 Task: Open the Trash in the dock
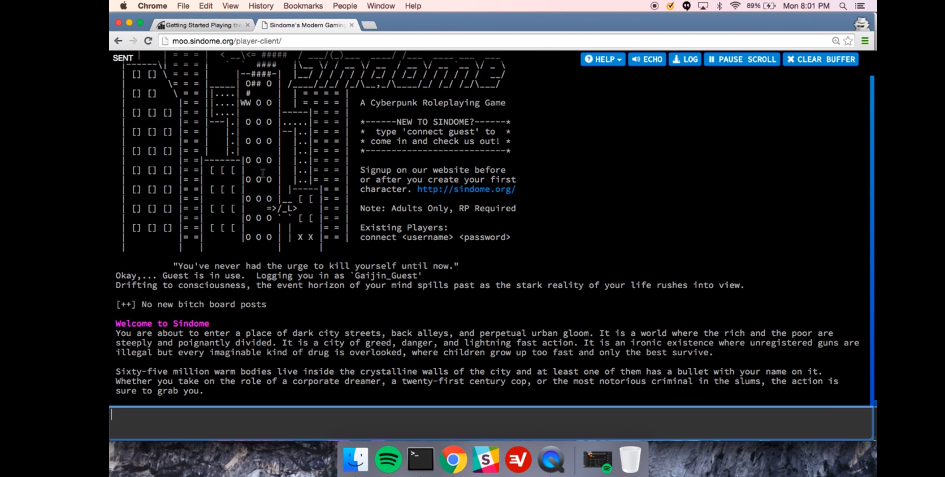630,460
